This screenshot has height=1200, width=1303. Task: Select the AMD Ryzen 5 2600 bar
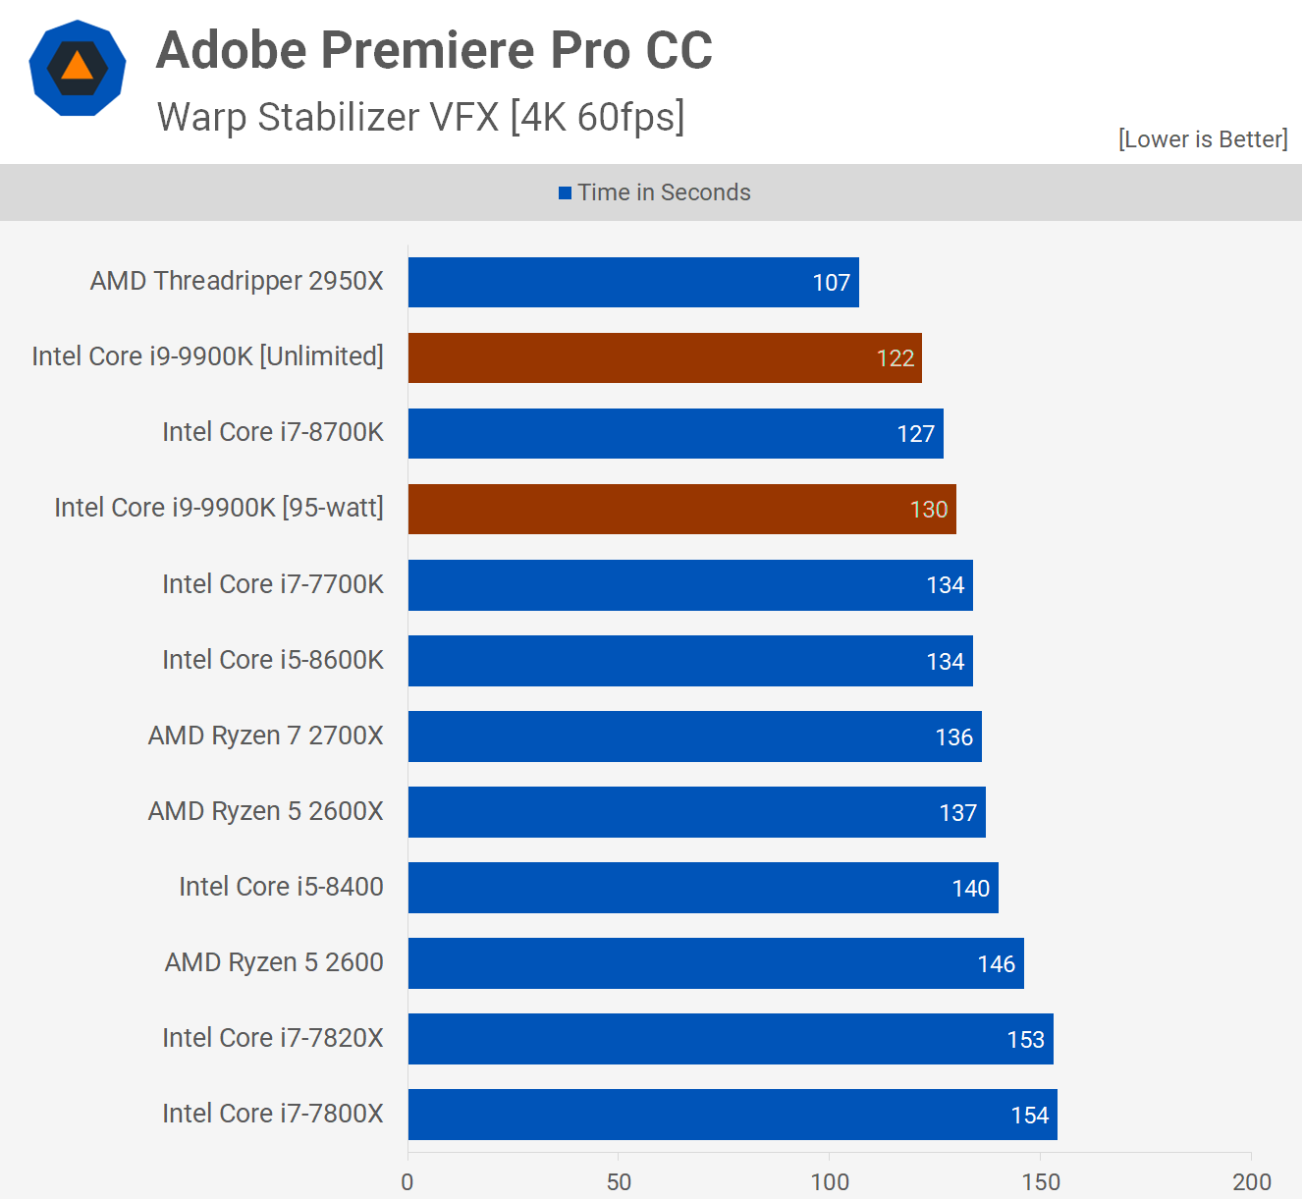(715, 963)
